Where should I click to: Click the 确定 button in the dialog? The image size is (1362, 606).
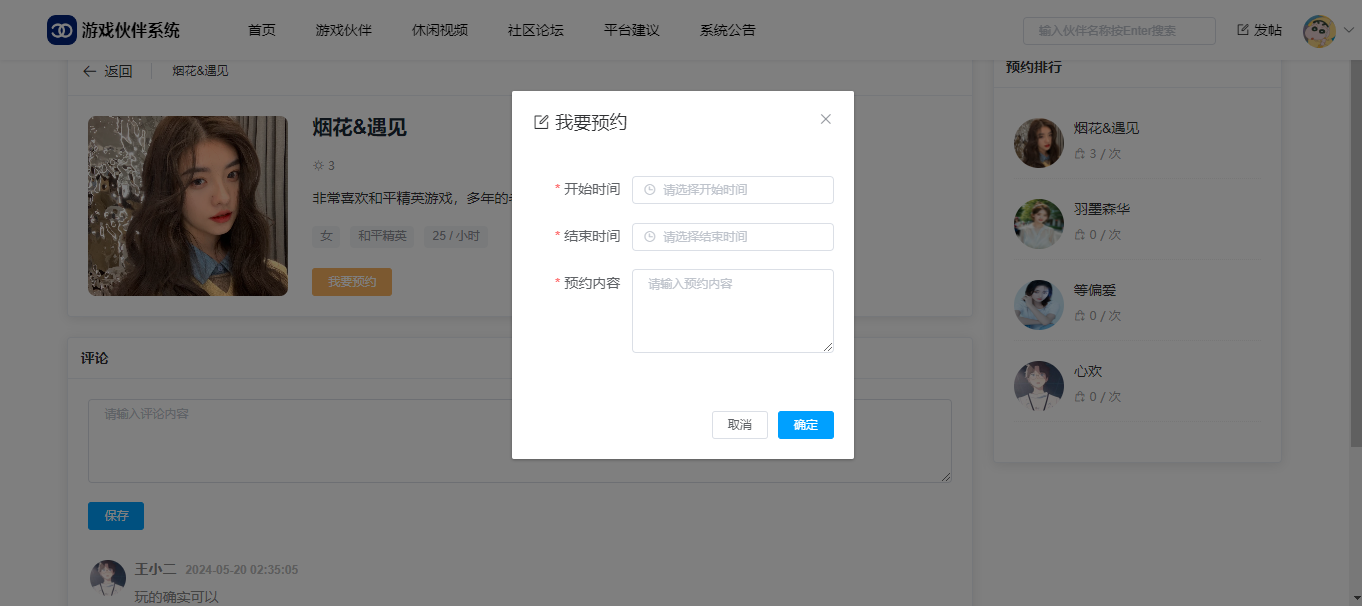click(806, 425)
